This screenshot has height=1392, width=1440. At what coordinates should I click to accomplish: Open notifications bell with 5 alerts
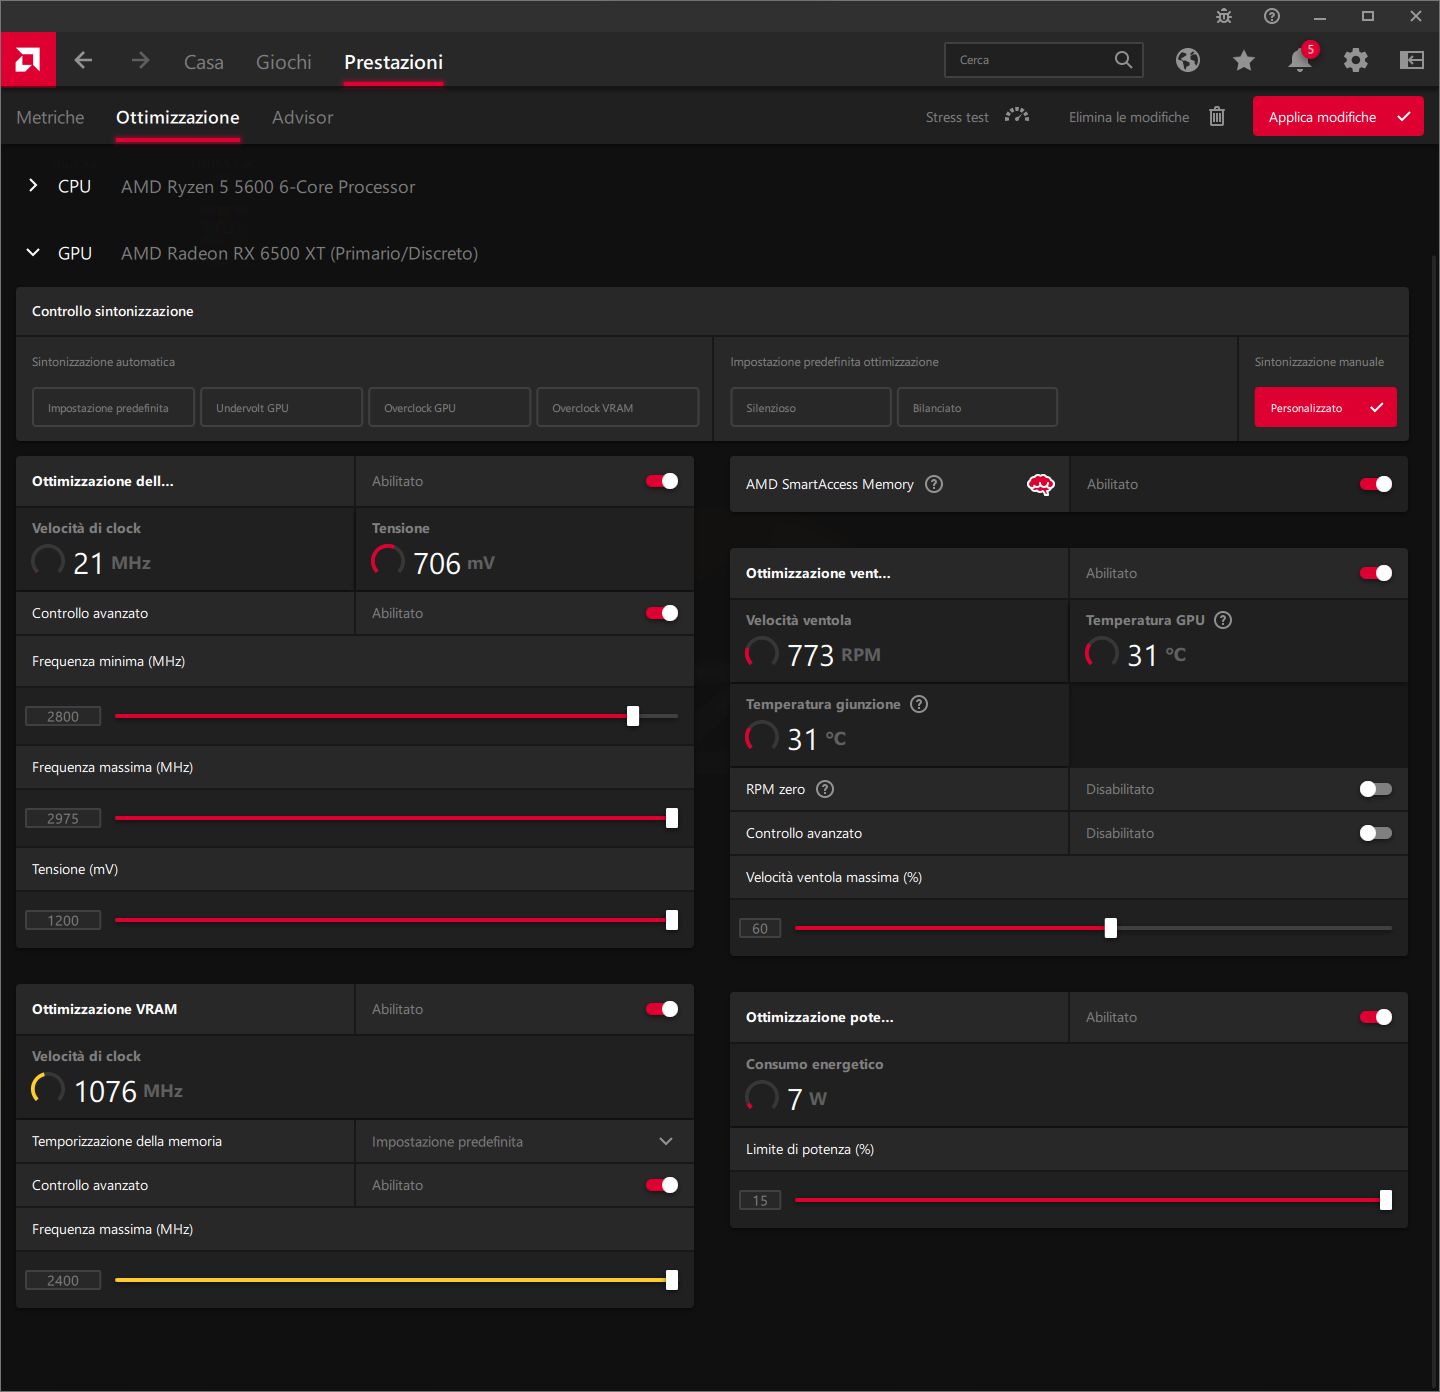click(x=1300, y=60)
